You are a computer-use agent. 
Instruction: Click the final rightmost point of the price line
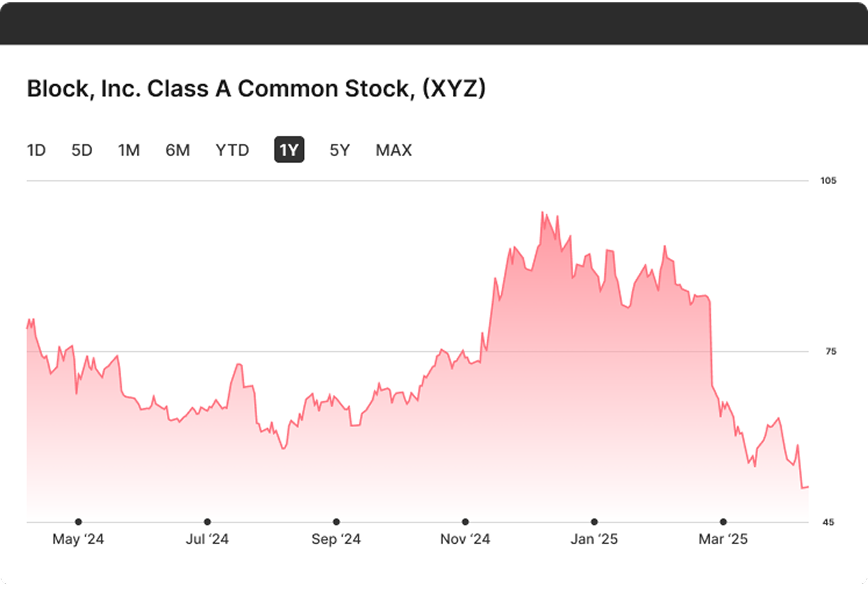807,487
